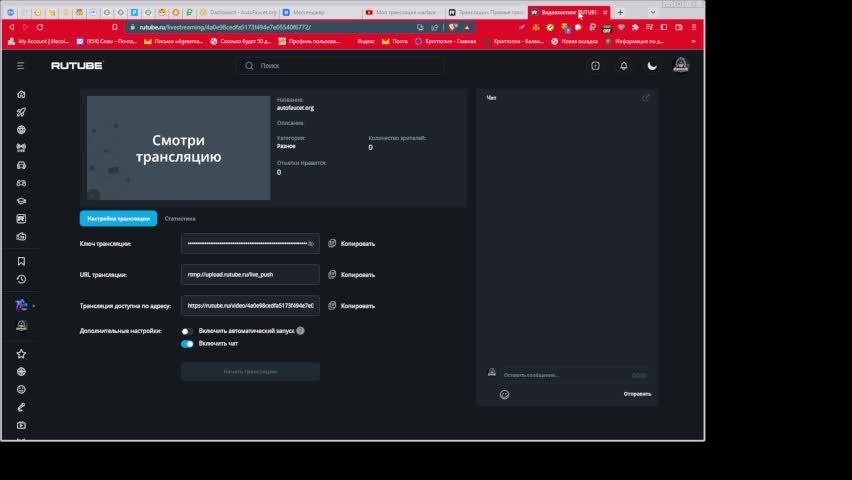Click the RUTUBE logo
The image size is (852, 480).
77,66
